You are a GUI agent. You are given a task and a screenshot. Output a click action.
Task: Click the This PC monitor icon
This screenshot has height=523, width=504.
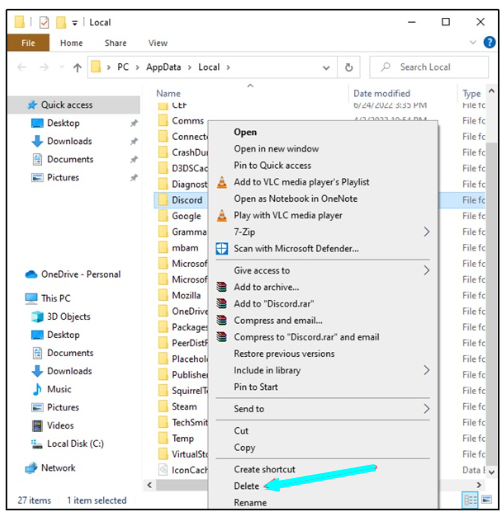(x=31, y=299)
